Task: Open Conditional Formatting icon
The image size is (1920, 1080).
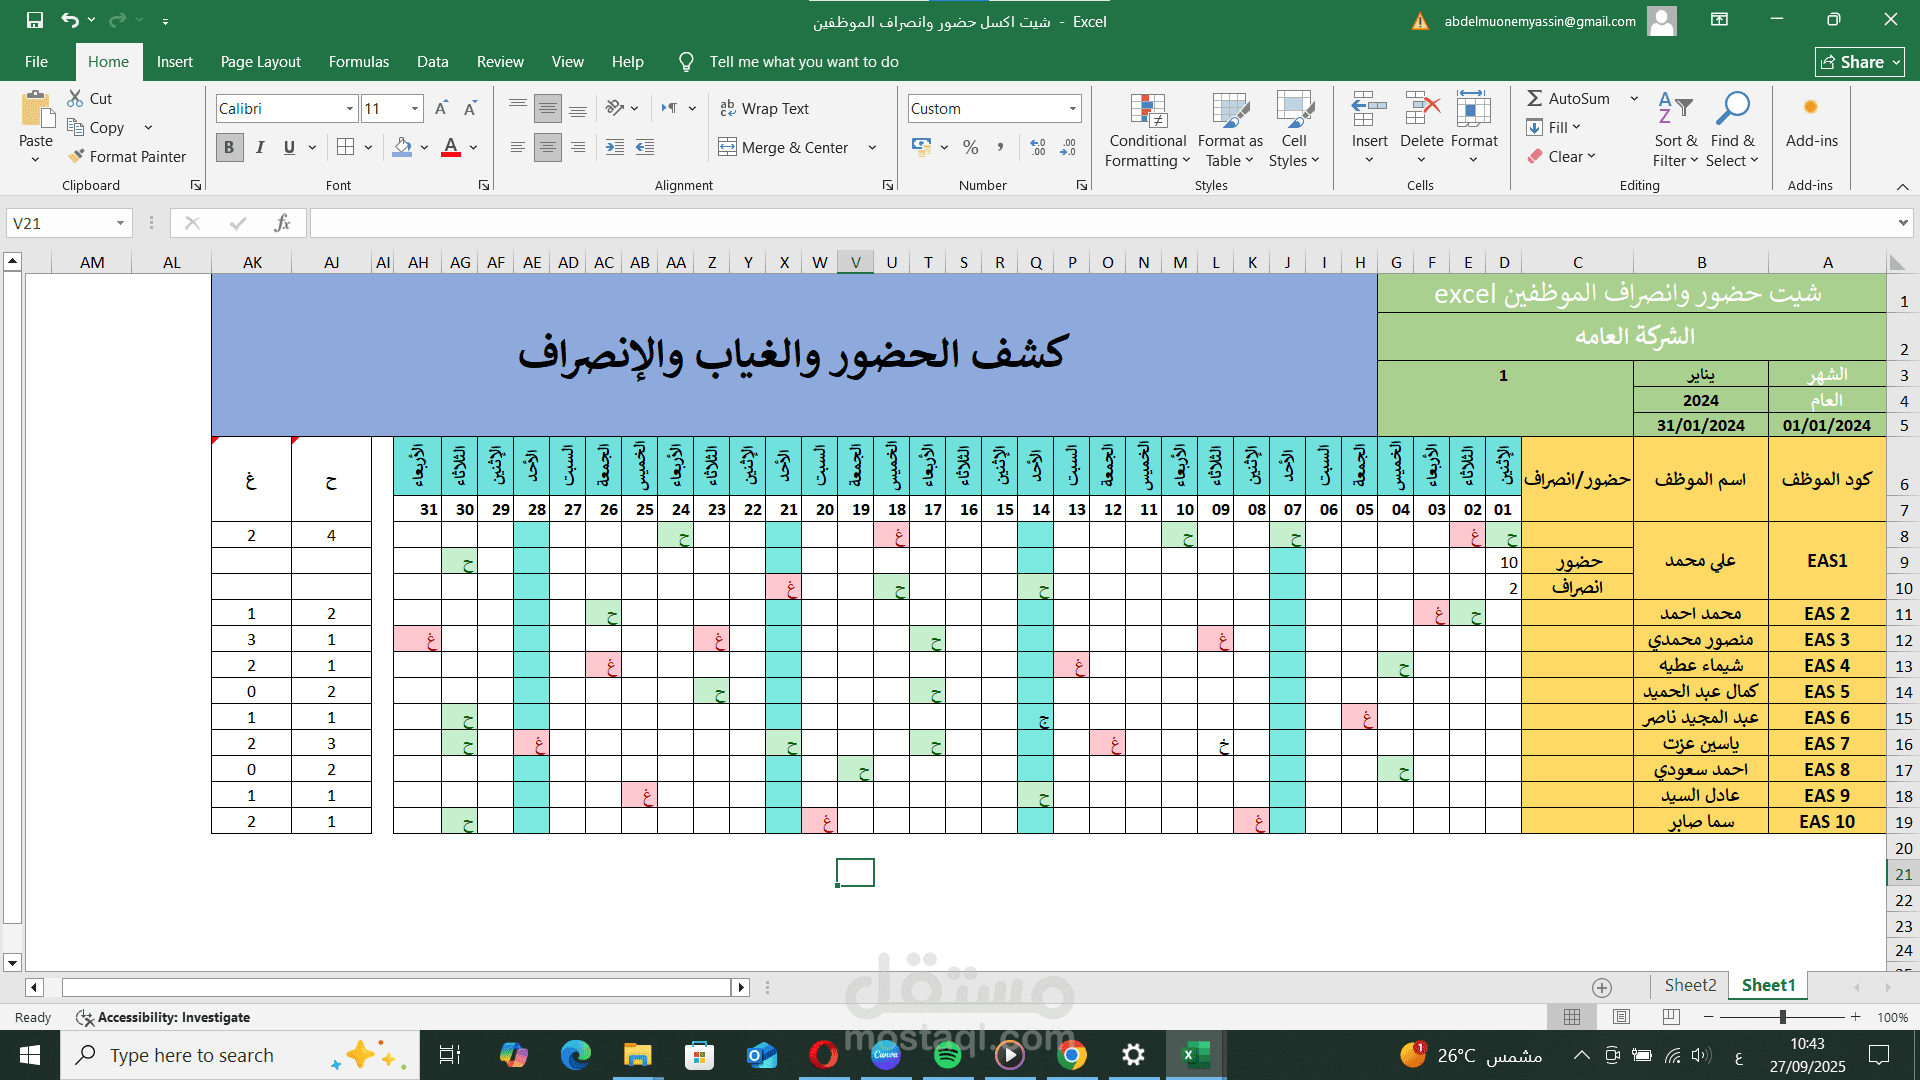Action: 1148,110
